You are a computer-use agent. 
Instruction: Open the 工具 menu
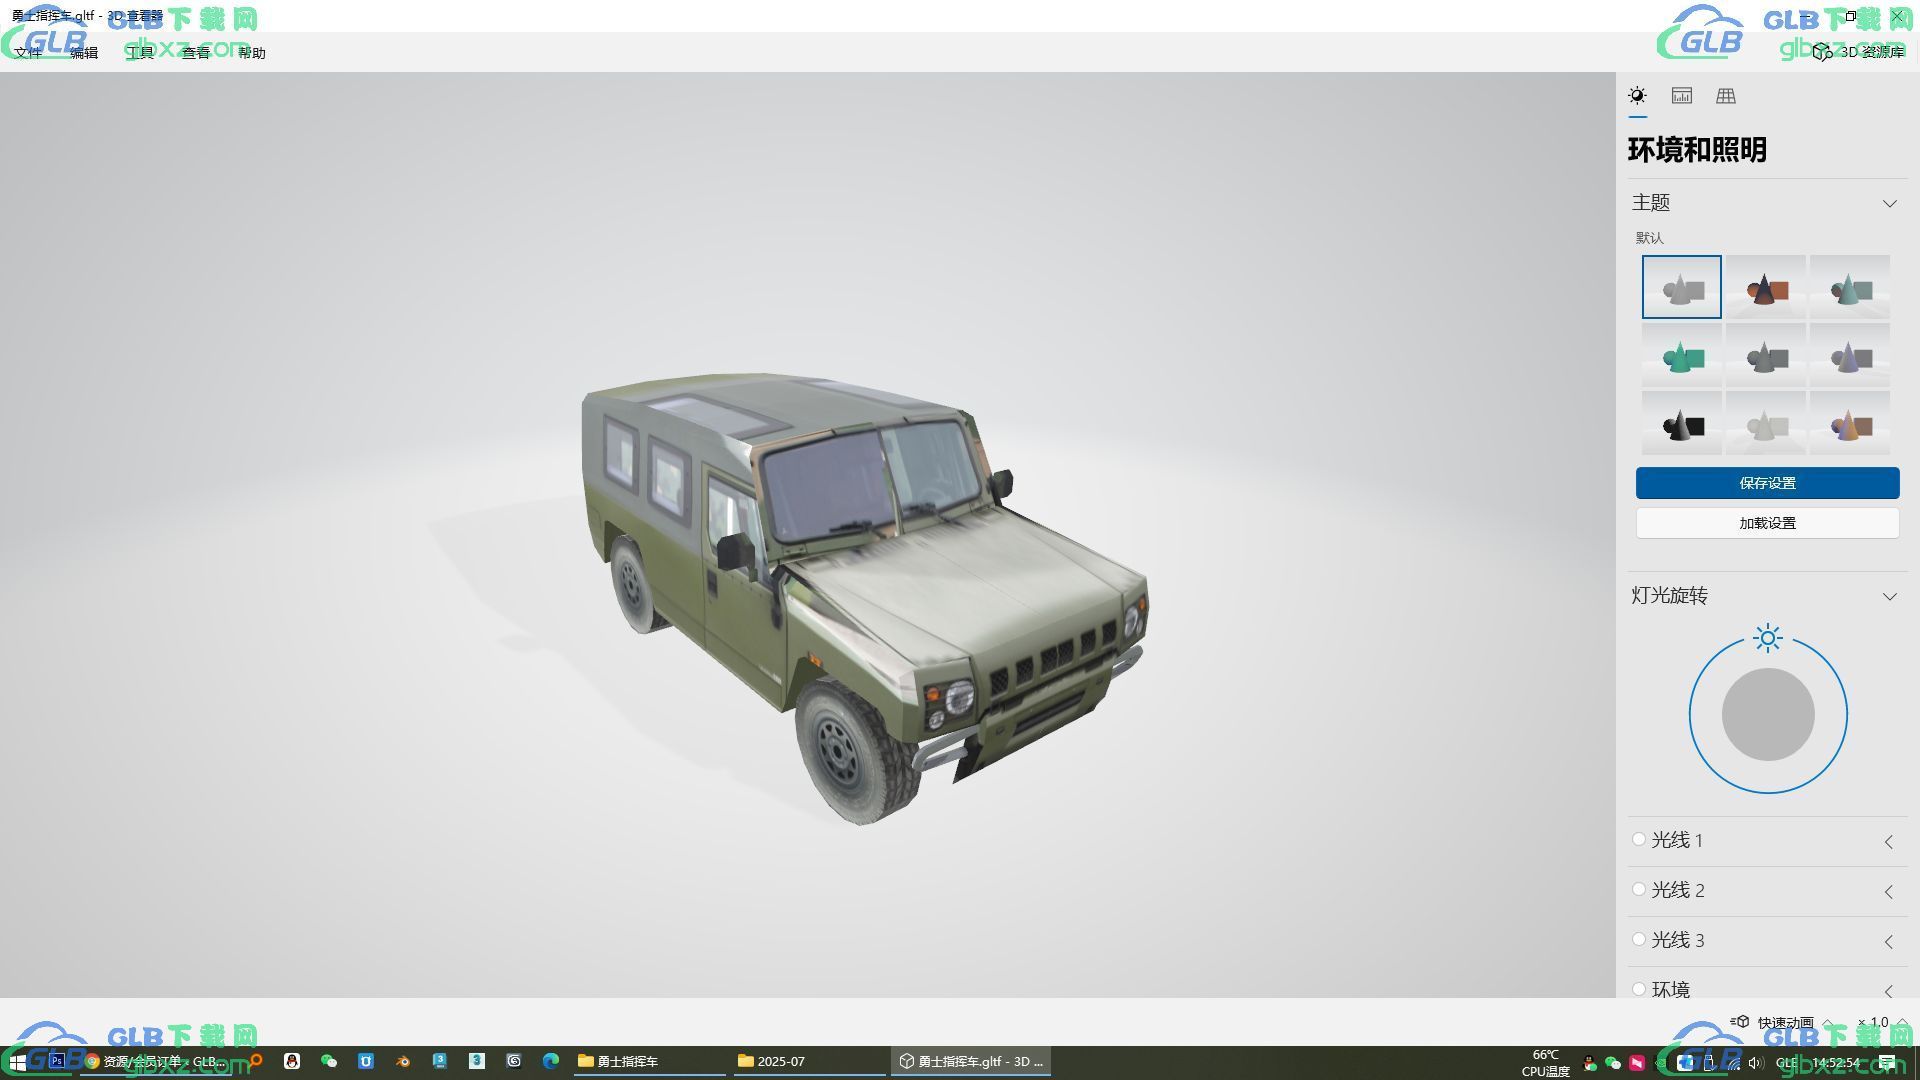click(140, 53)
